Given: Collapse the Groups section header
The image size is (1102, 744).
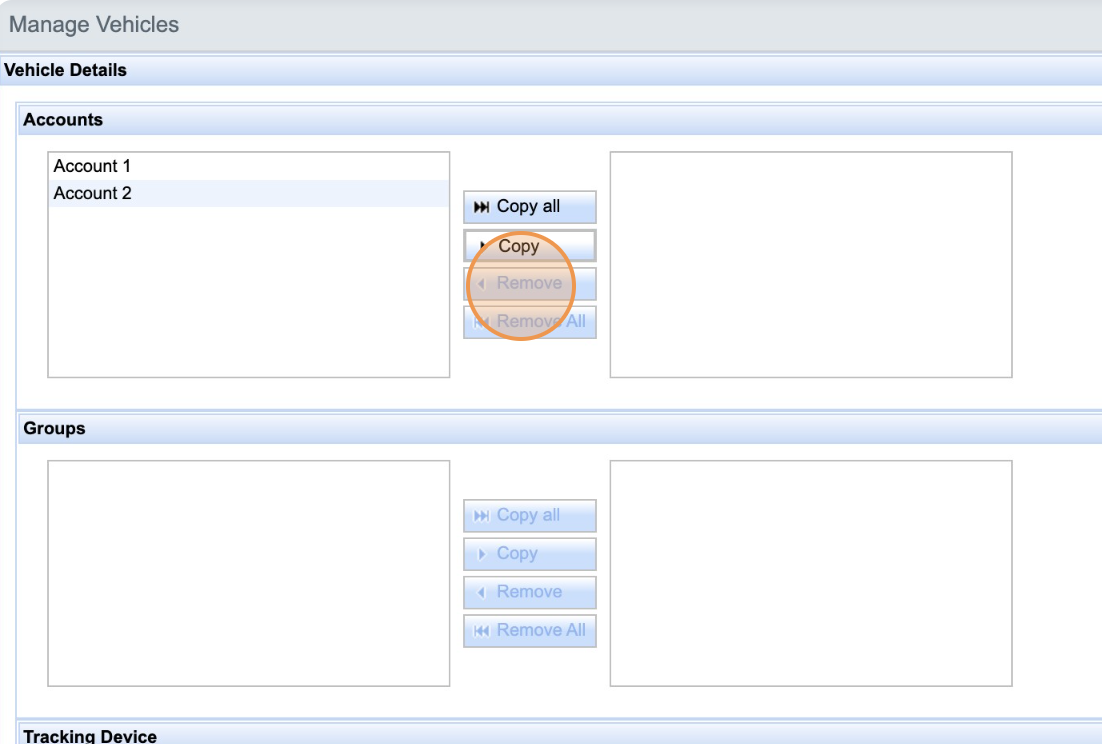Looking at the screenshot, I should [55, 429].
